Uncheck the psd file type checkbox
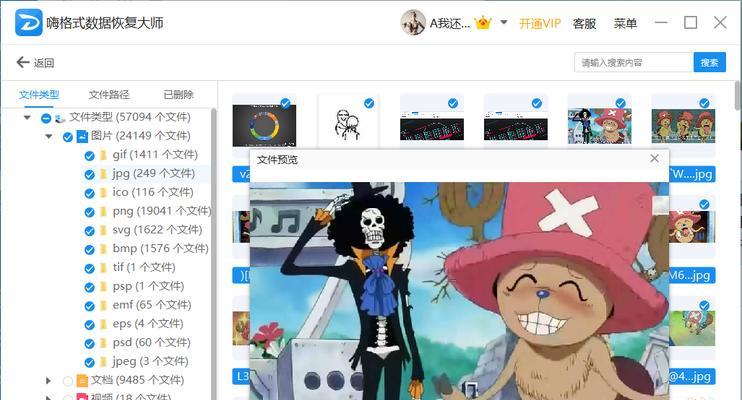742x400 pixels. tap(89, 344)
